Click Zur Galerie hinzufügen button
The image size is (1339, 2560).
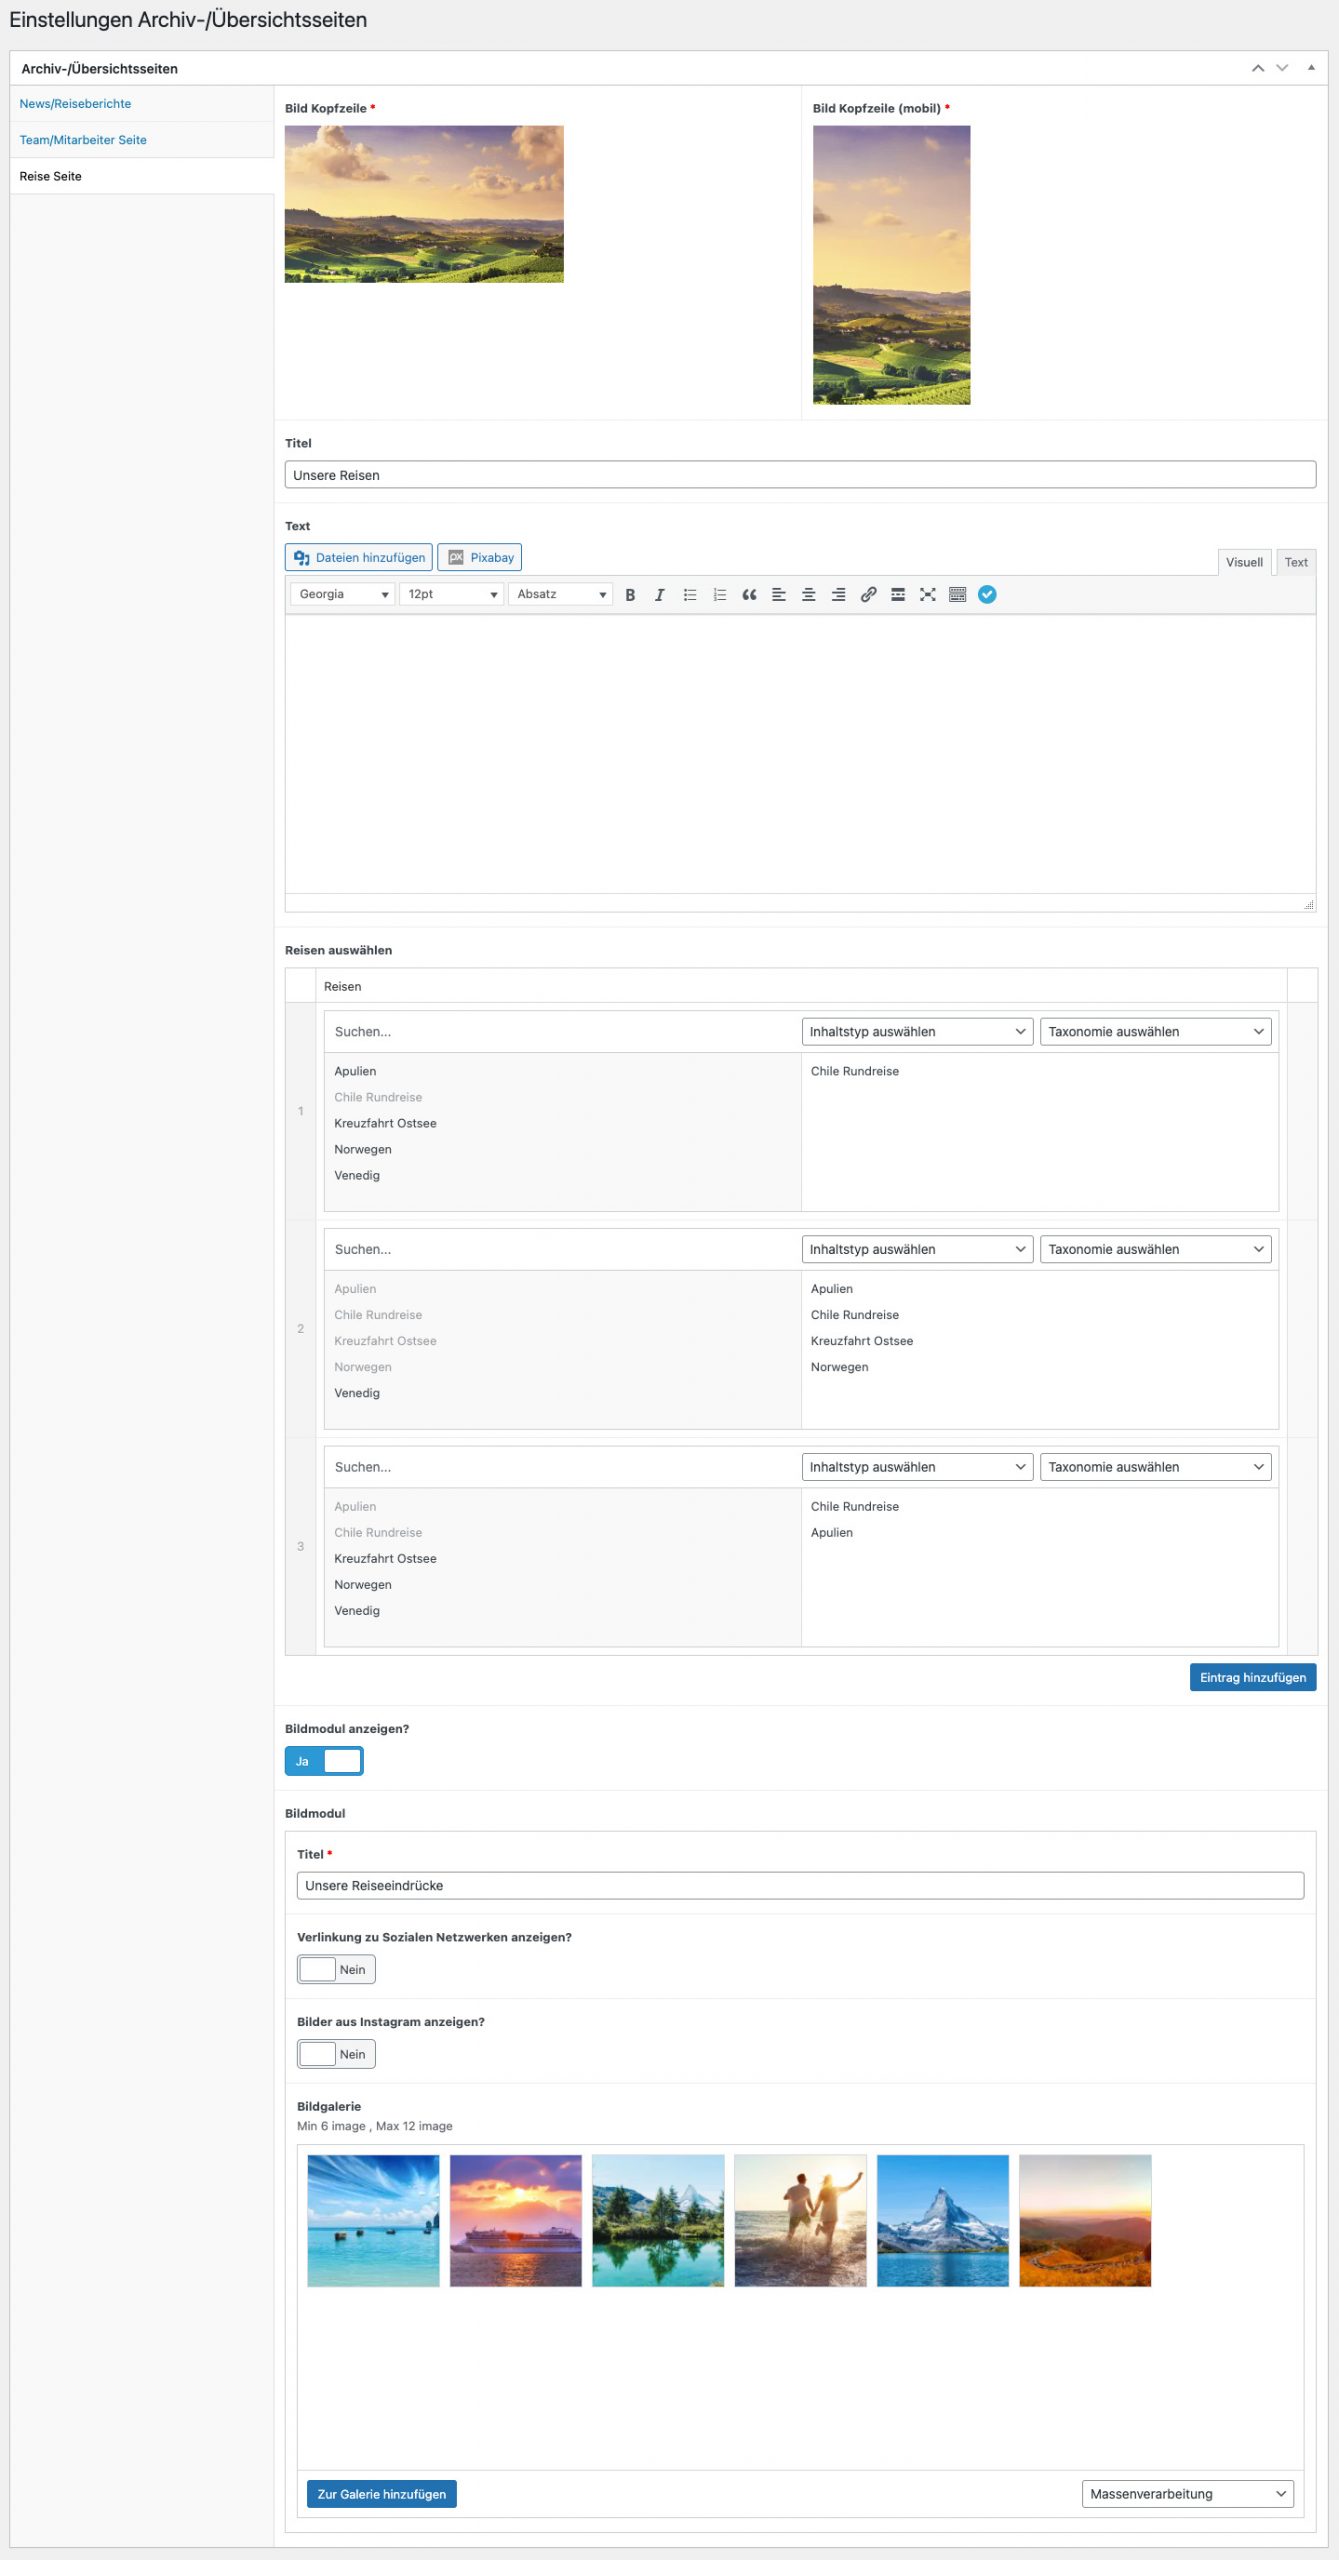coord(381,2494)
